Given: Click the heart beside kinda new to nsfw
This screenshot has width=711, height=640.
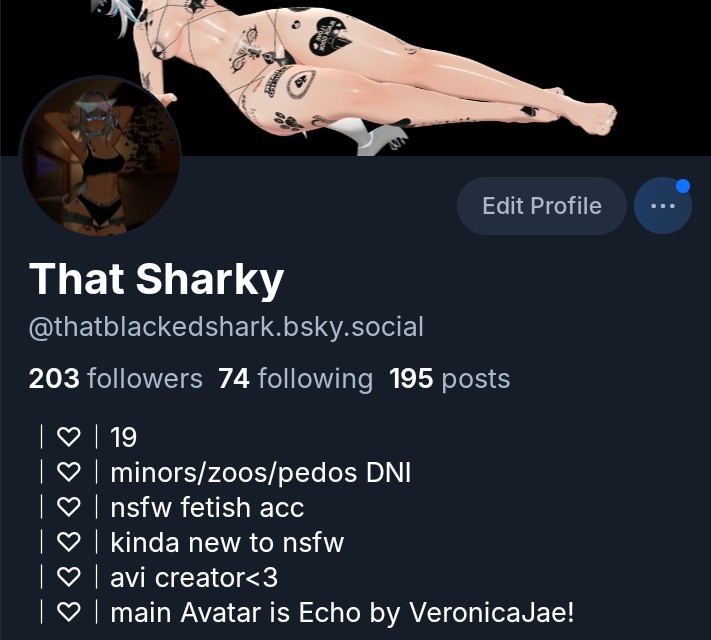Looking at the screenshot, I should tap(68, 542).
